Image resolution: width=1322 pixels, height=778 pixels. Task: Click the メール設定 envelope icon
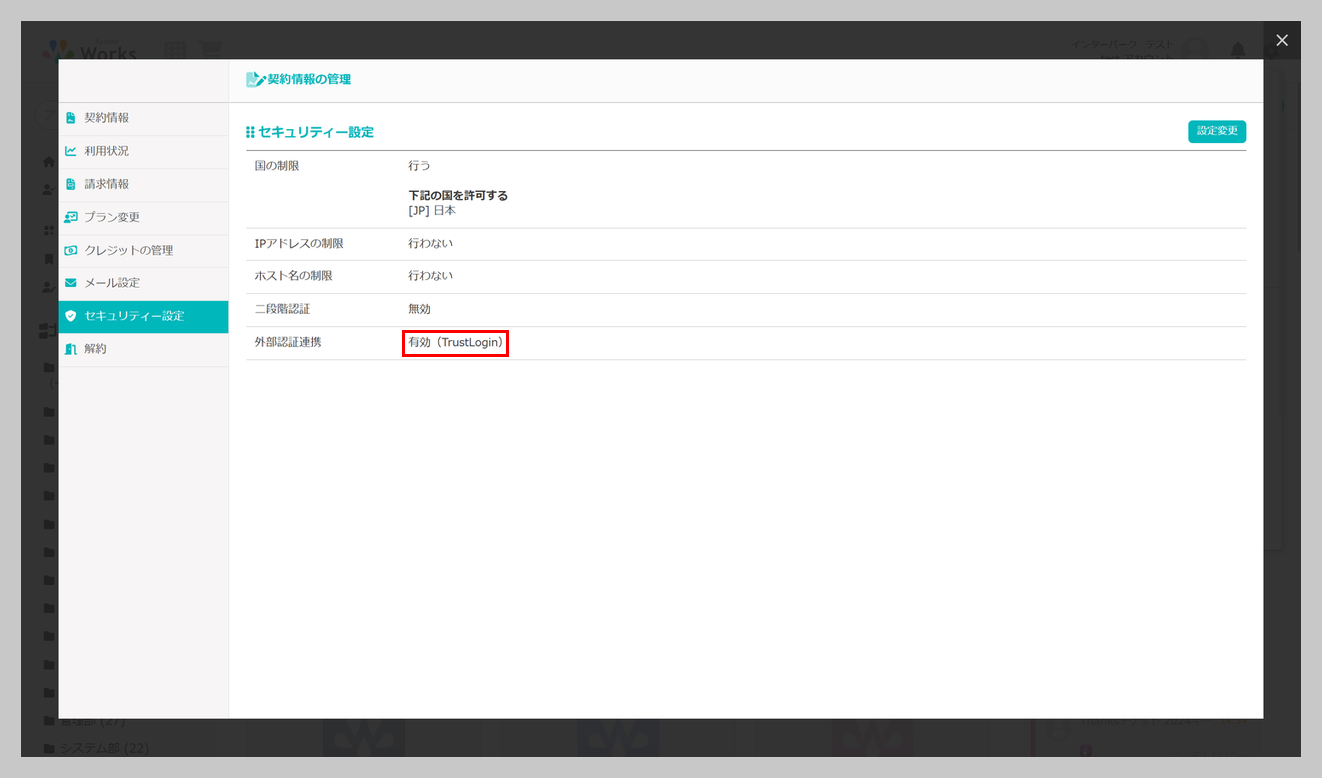click(x=71, y=283)
